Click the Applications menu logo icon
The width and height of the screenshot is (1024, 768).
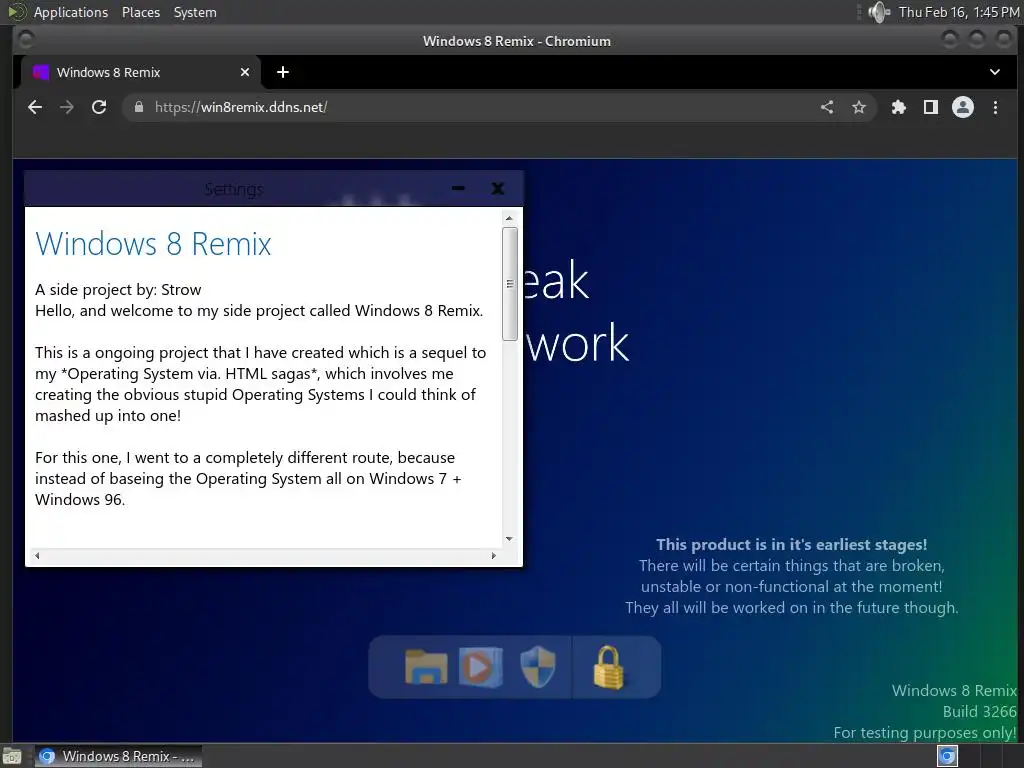pos(17,12)
